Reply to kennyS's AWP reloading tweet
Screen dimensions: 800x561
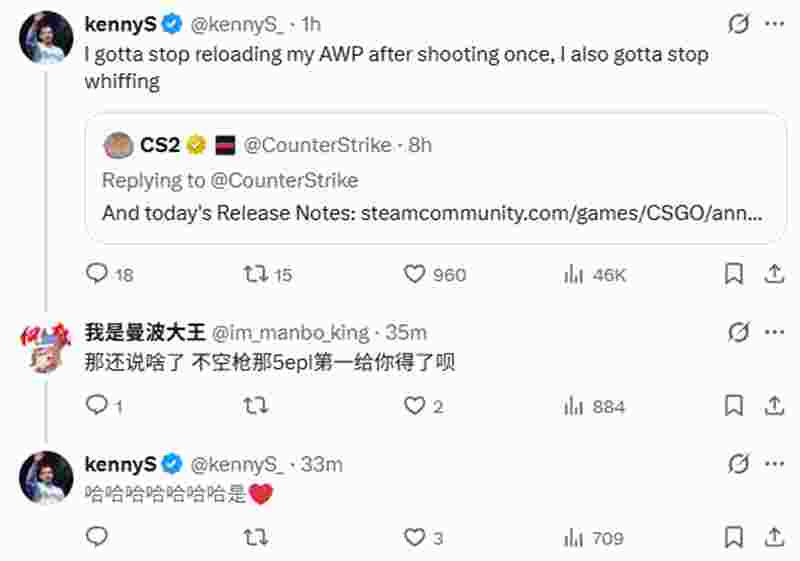[97, 273]
